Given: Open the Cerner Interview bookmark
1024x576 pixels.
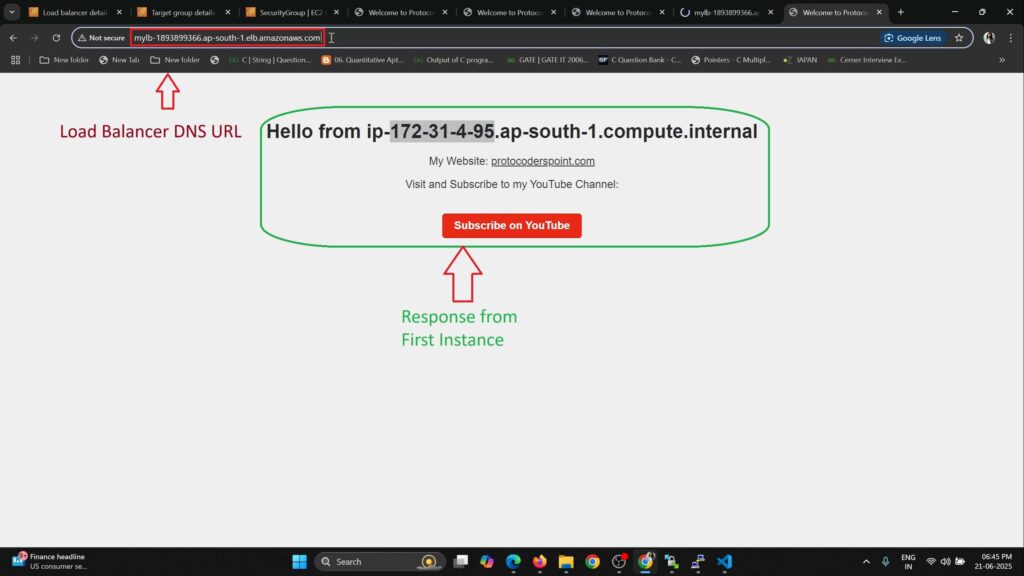Looking at the screenshot, I should [x=866, y=59].
